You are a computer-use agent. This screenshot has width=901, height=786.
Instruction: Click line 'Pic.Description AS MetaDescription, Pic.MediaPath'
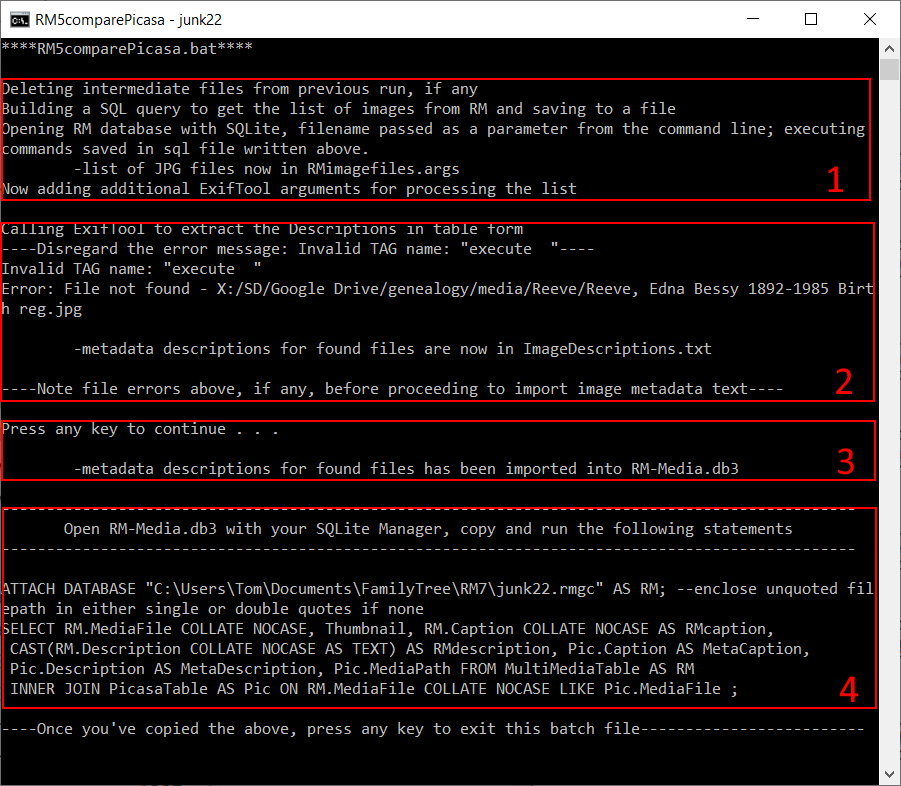point(352,669)
